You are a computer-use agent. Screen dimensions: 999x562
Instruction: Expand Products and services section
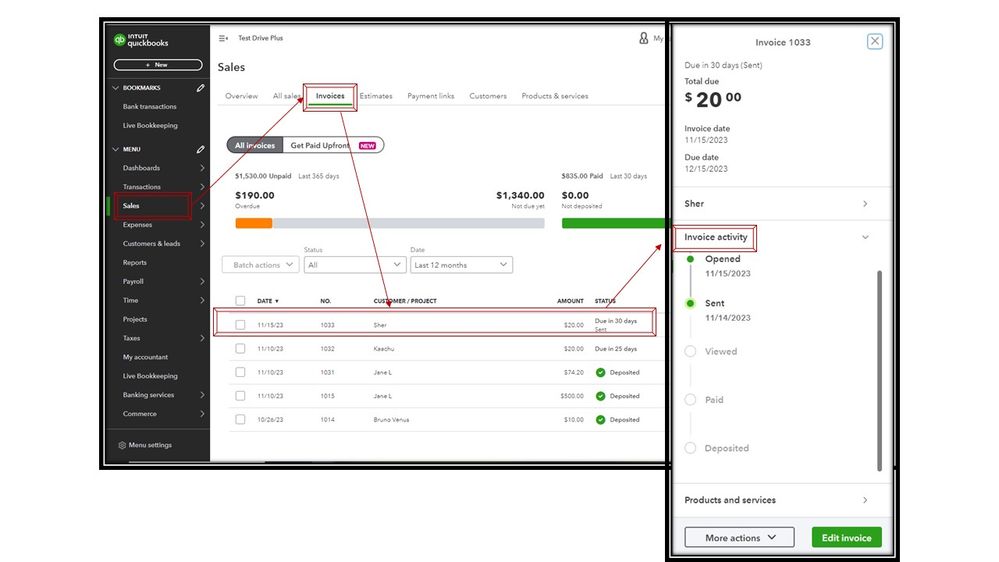pyautogui.click(x=865, y=500)
